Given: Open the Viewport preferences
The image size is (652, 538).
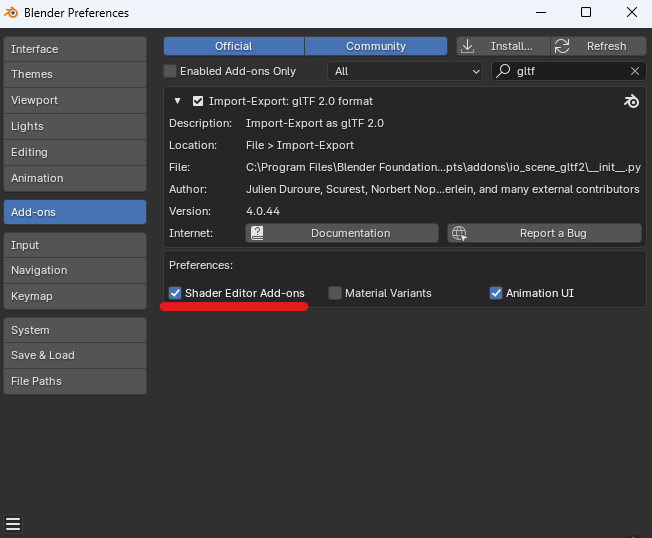Looking at the screenshot, I should point(75,100).
